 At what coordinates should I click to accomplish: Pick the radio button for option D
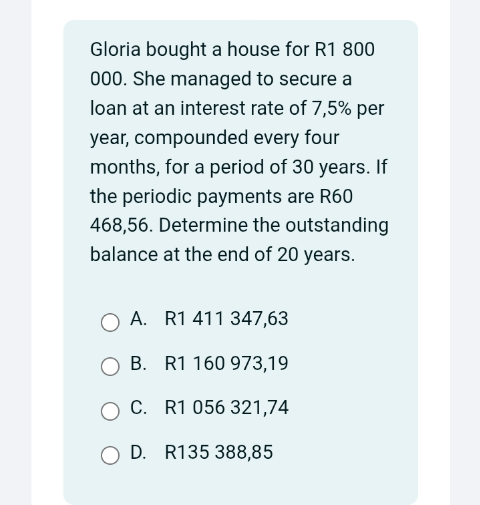(110, 455)
